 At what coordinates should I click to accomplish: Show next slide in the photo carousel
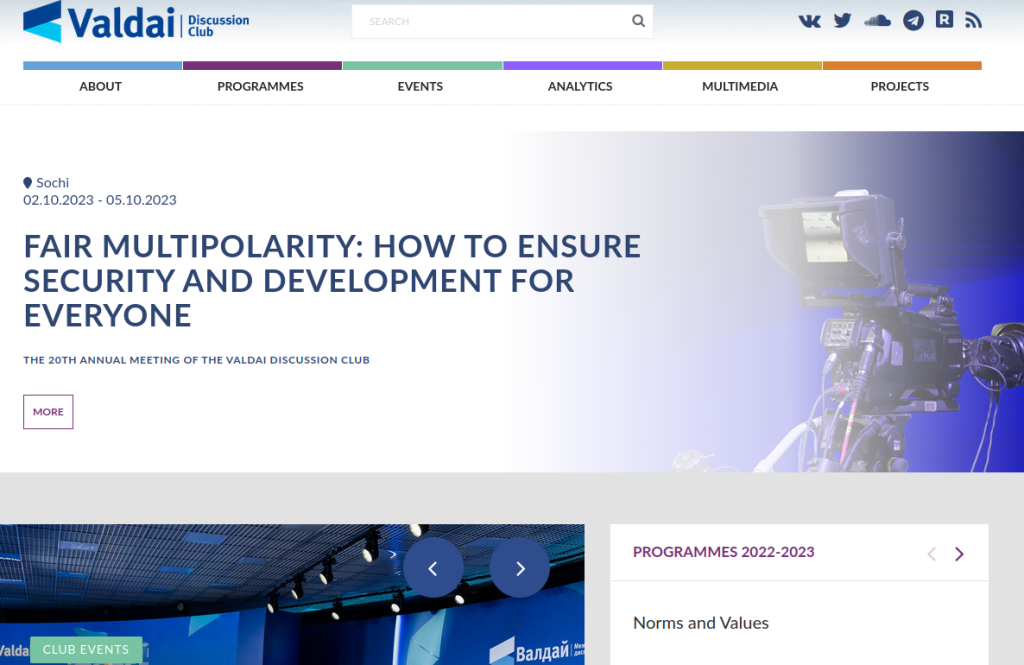[x=520, y=568]
